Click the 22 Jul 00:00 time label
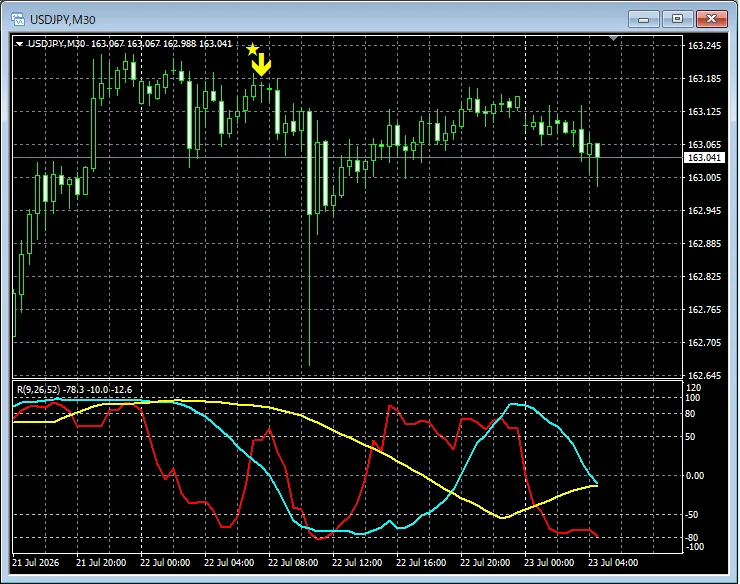Image resolution: width=740 pixels, height=584 pixels. coord(165,563)
